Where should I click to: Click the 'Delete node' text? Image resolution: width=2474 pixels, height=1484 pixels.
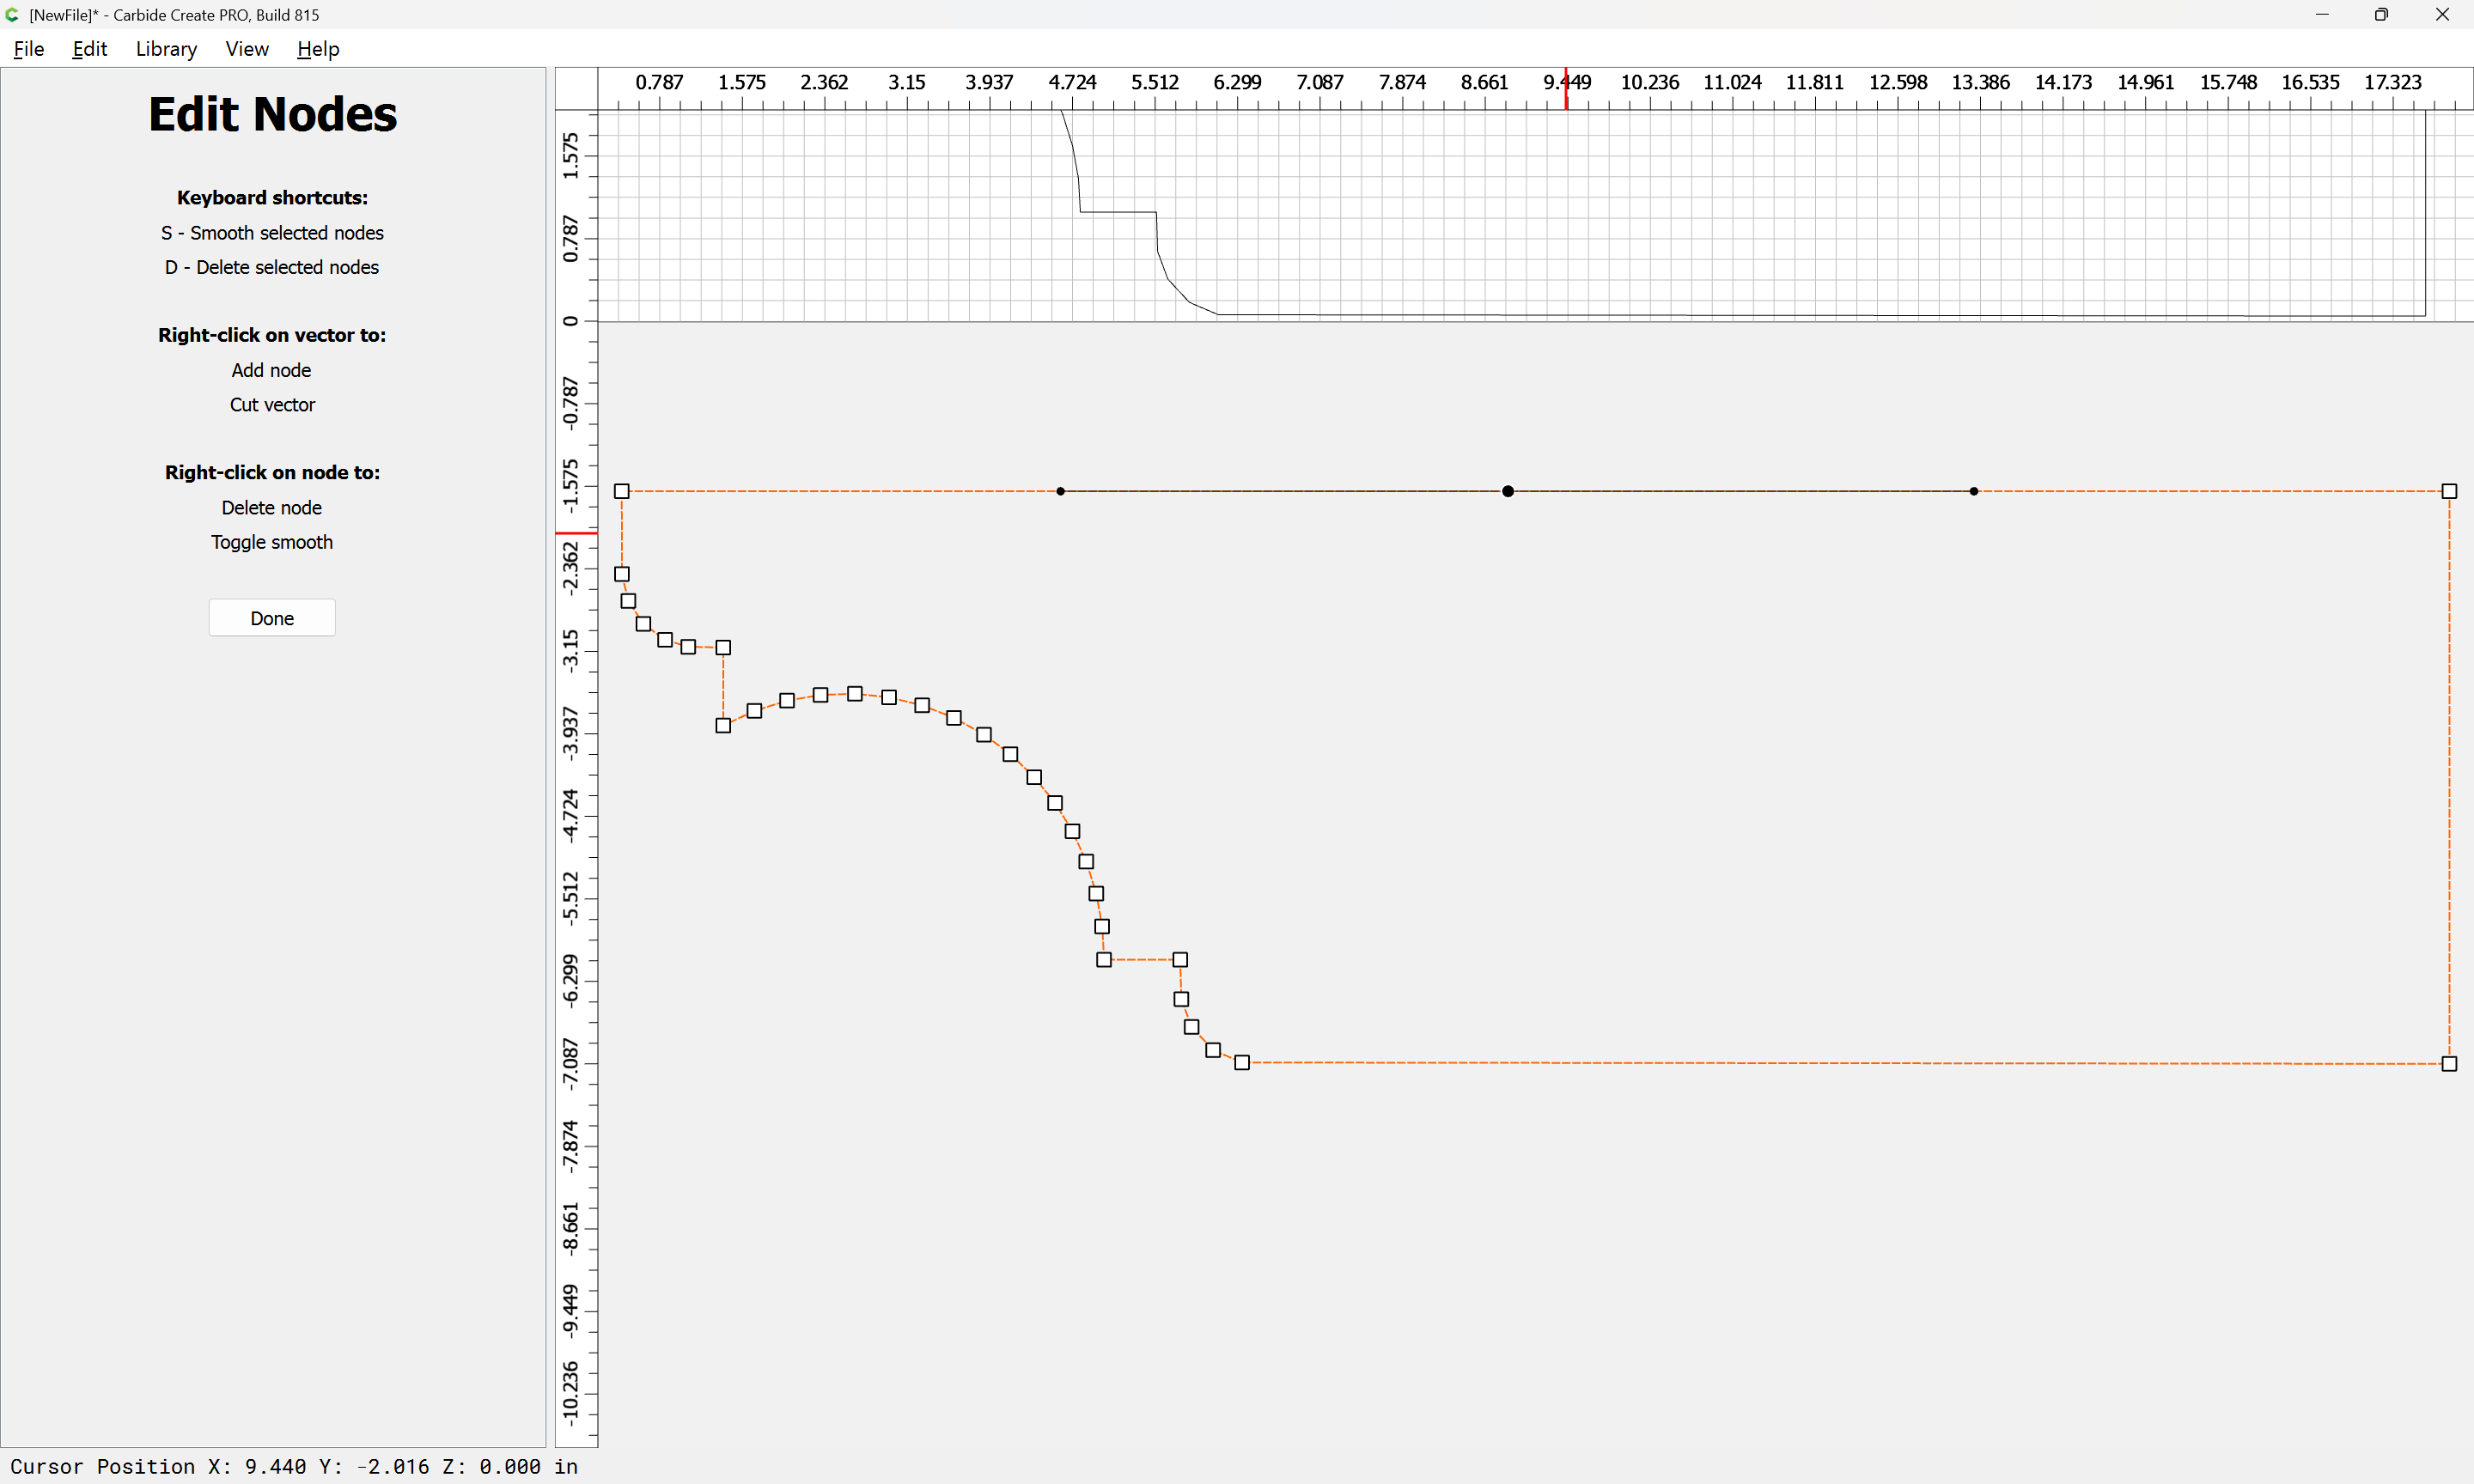coord(271,508)
